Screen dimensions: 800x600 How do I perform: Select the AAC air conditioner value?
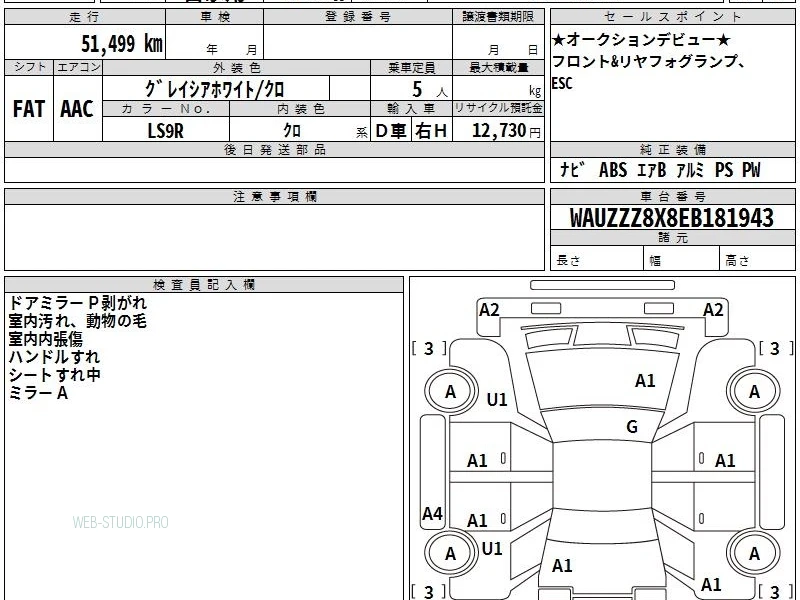77,109
